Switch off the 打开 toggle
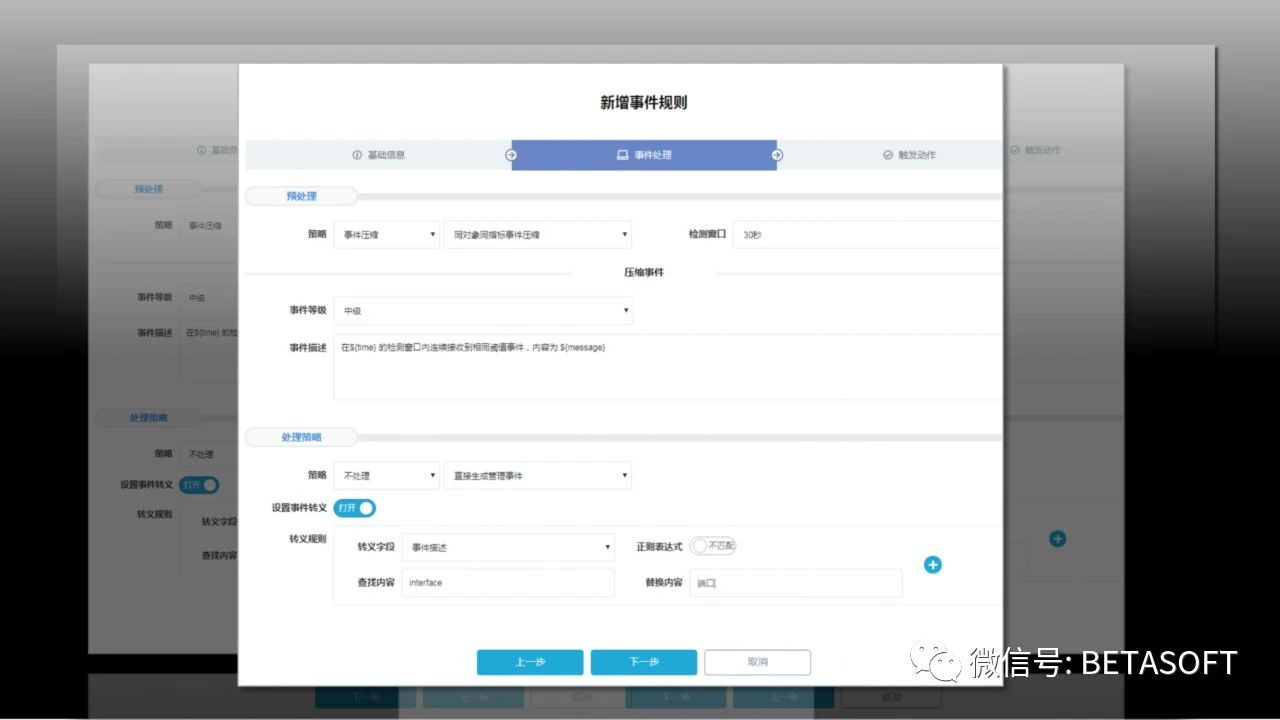 point(355,508)
